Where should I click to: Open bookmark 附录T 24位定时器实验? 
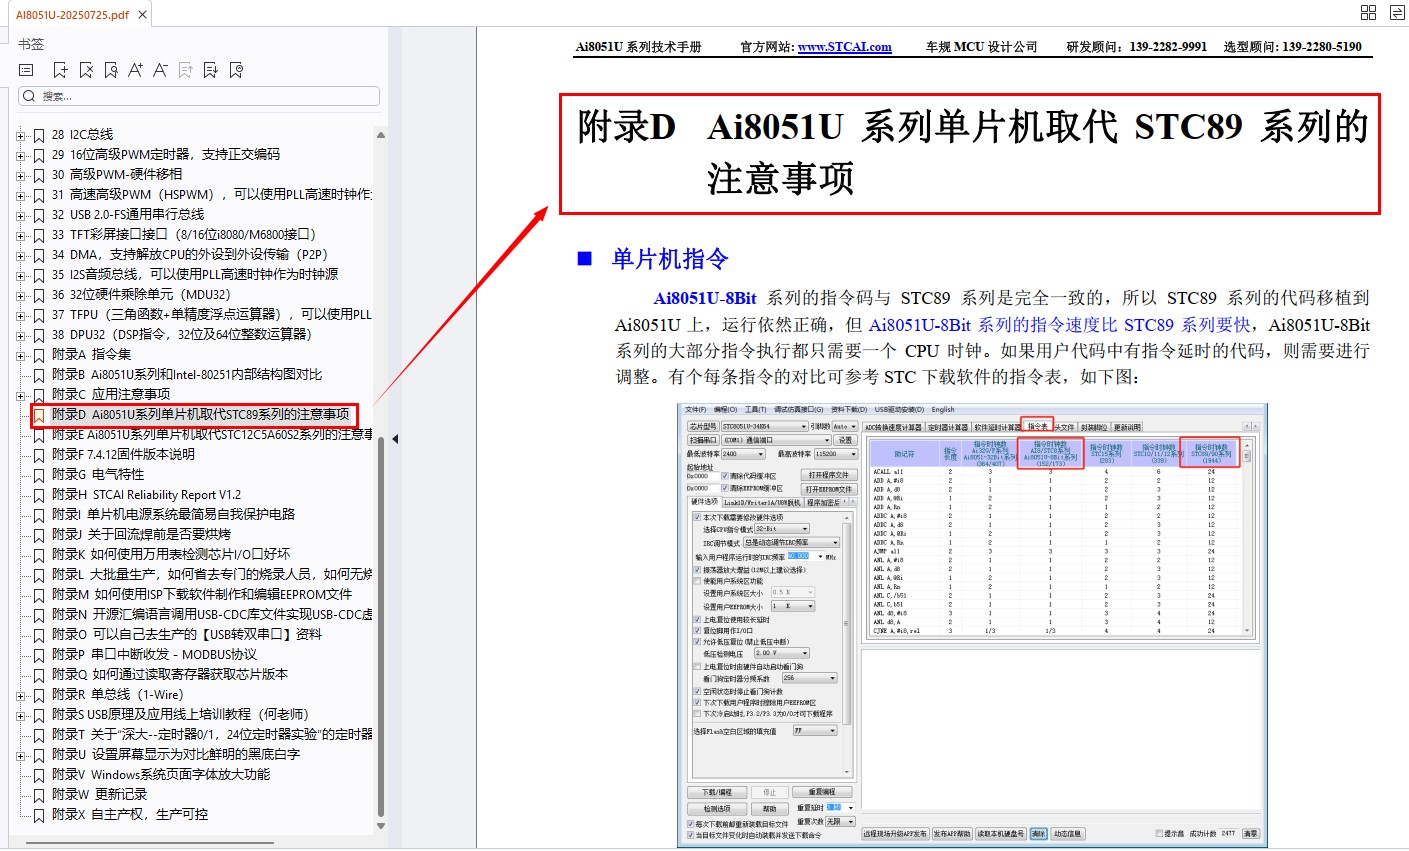(212, 734)
